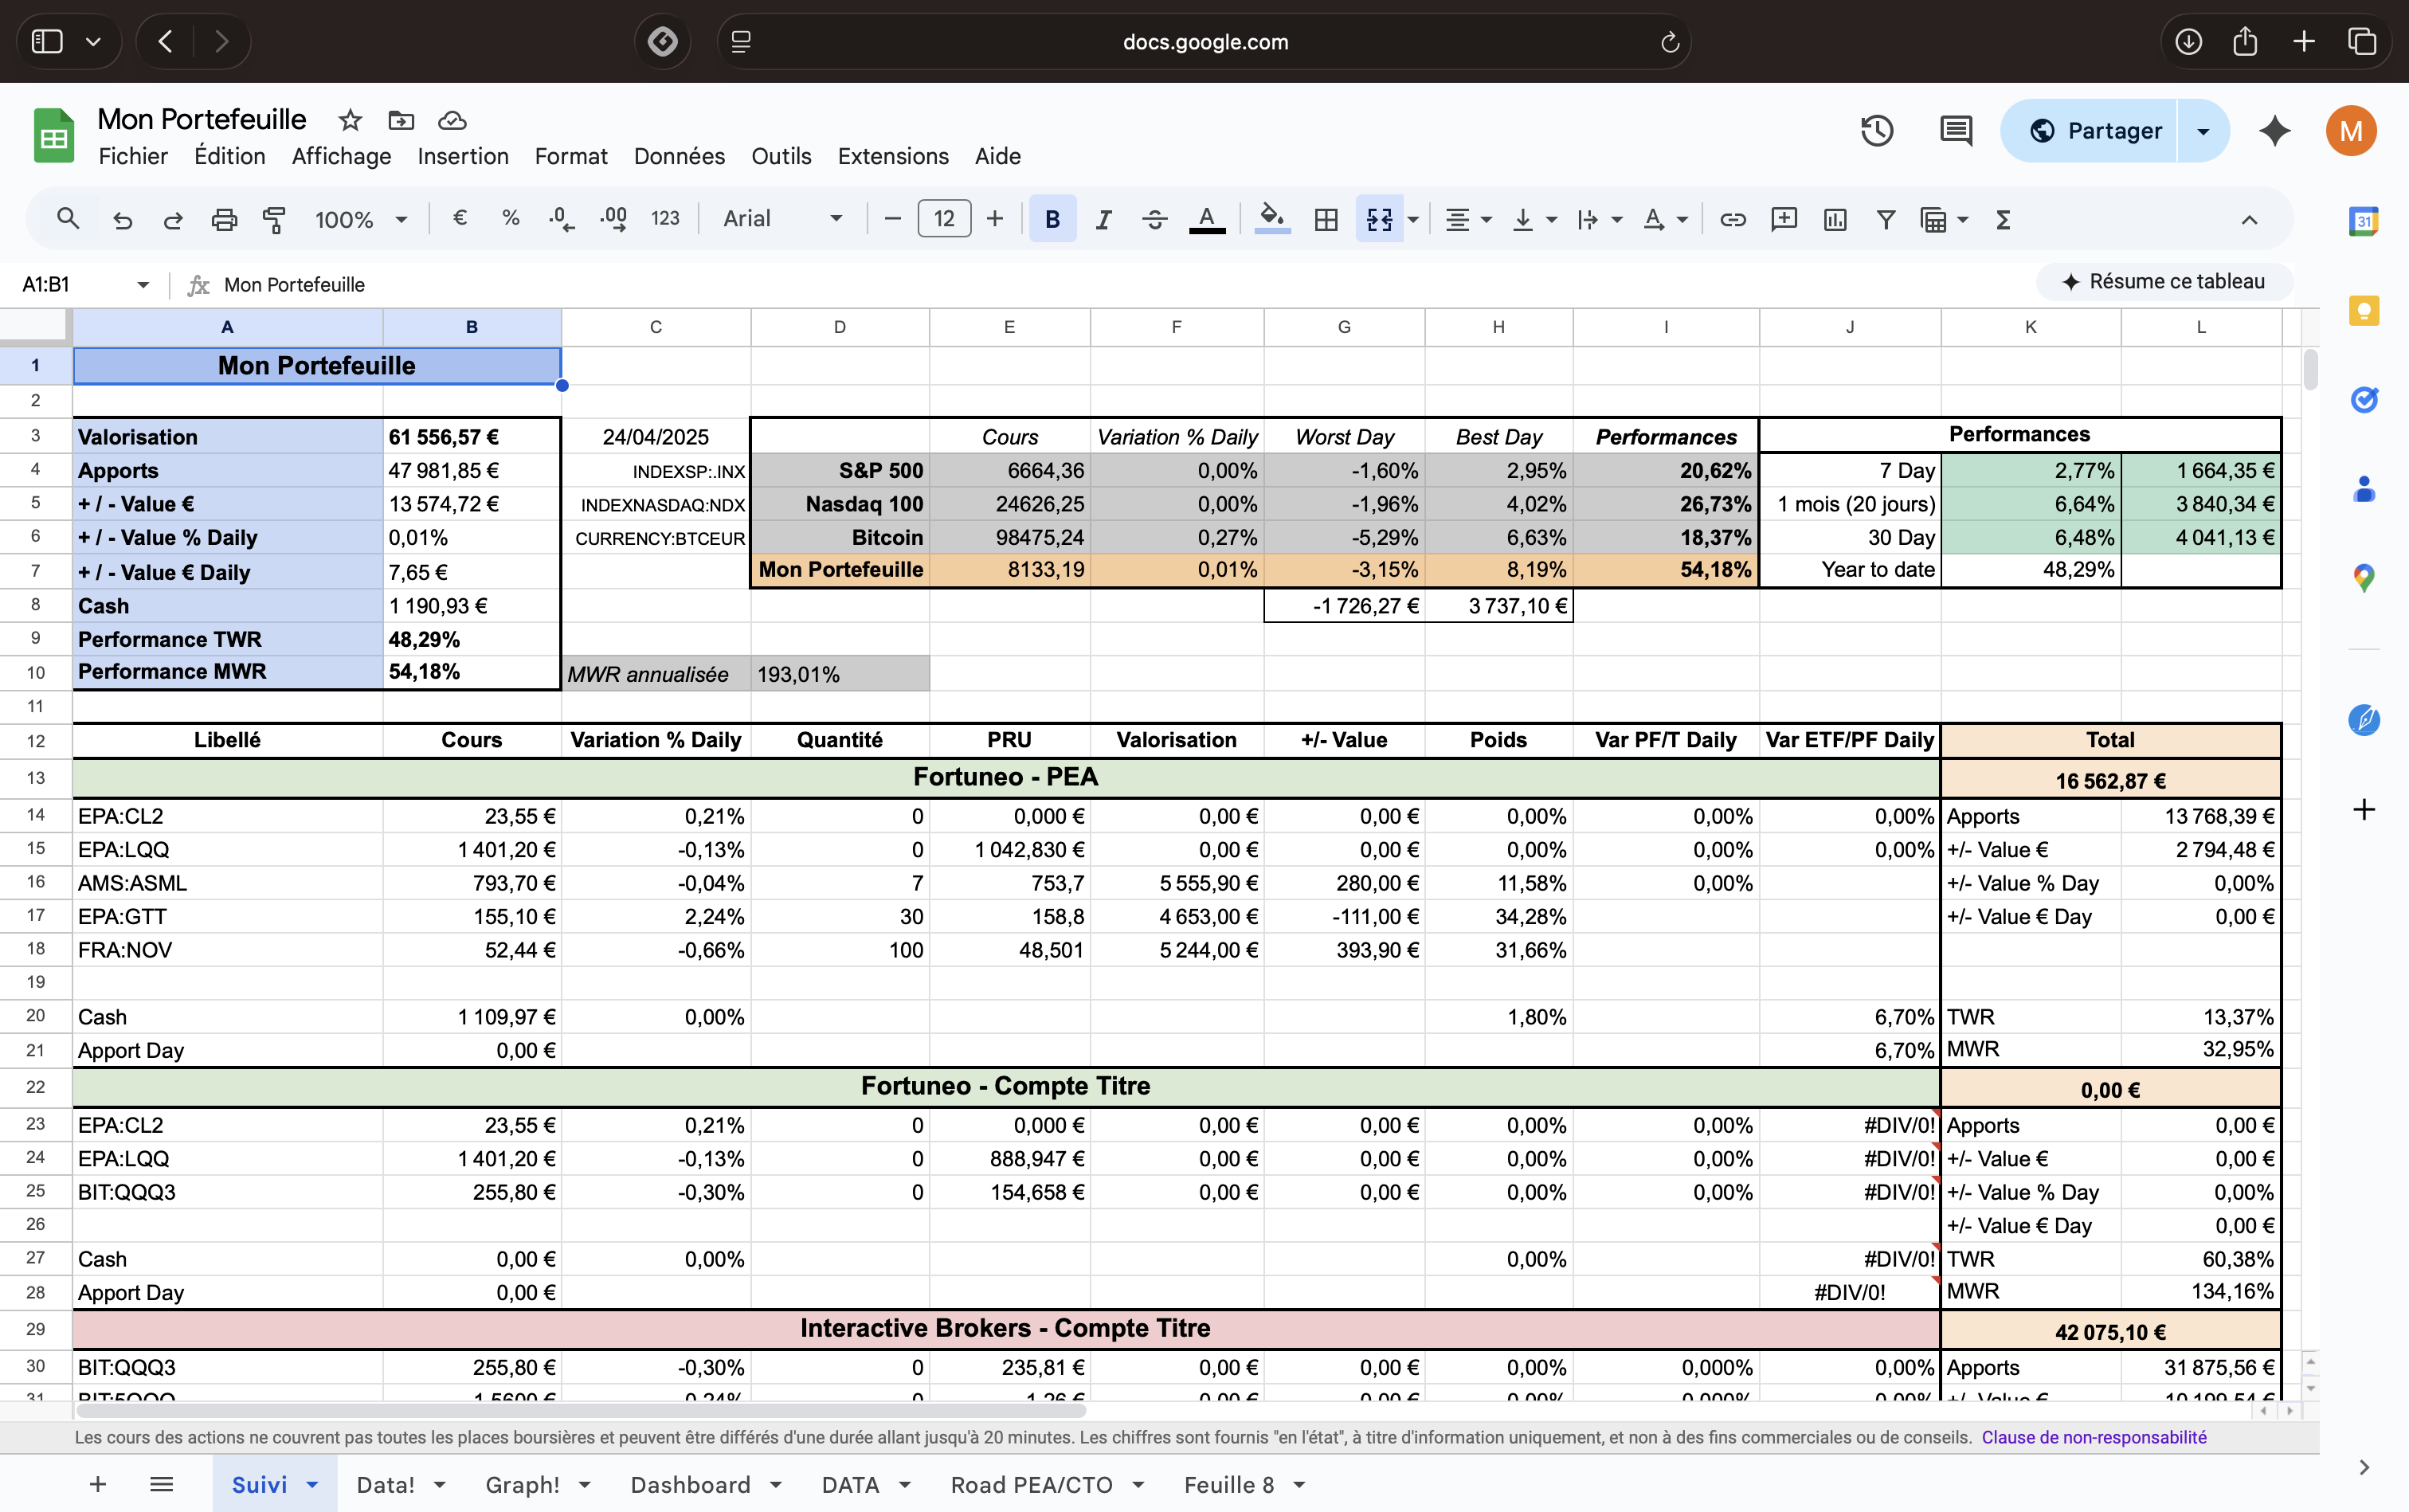Image resolution: width=2409 pixels, height=1512 pixels.
Task: Toggle strikethrough formatting
Action: (x=1154, y=219)
